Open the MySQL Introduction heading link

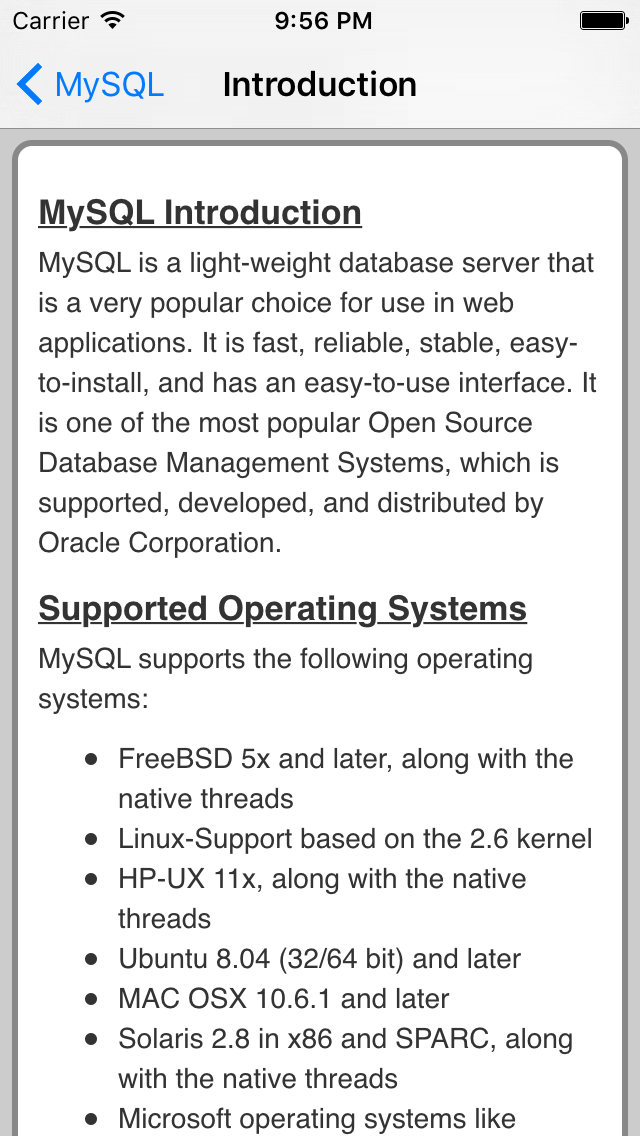point(199,212)
